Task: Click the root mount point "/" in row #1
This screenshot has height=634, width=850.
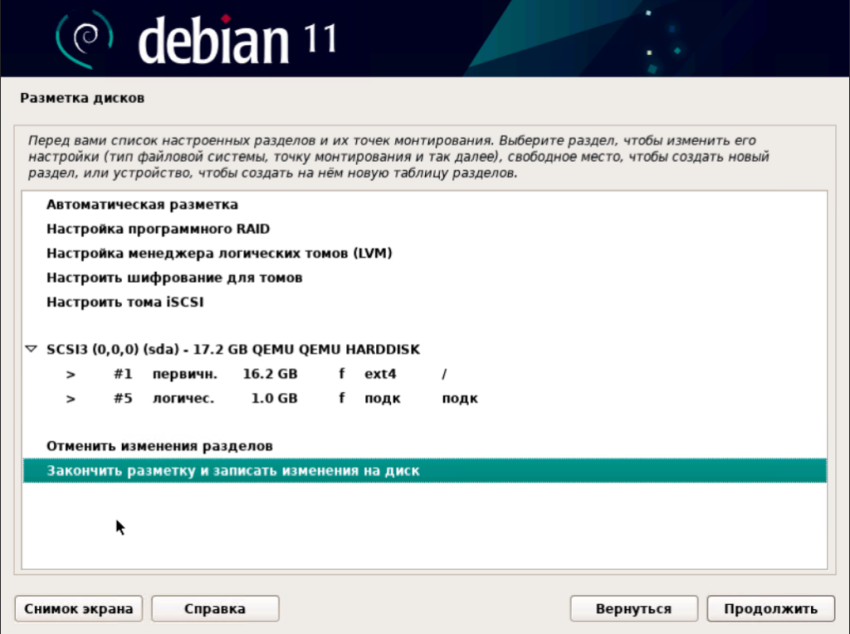Action: [444, 374]
